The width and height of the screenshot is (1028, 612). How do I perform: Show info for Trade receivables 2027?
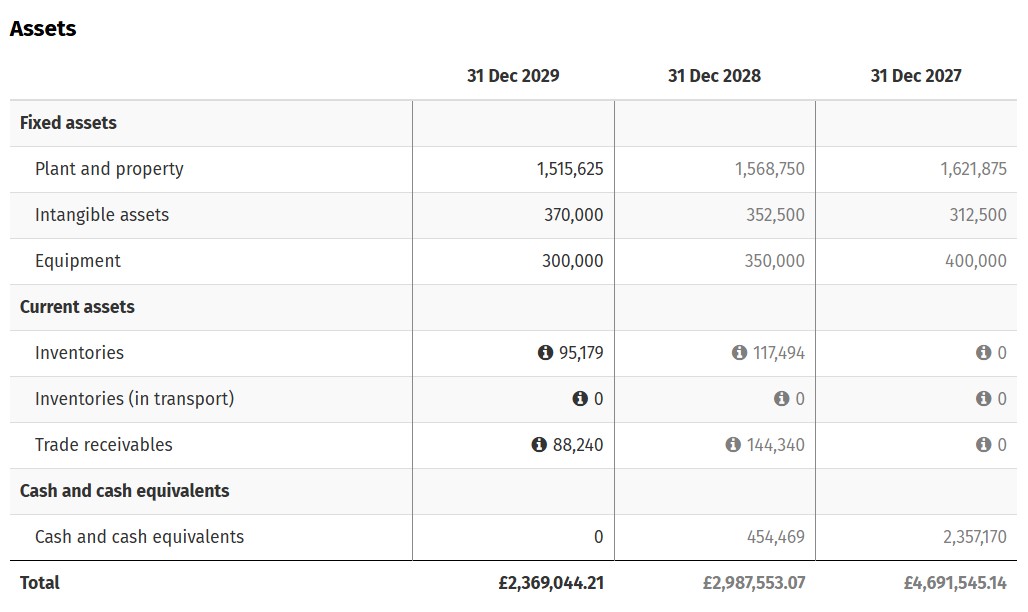coord(983,445)
